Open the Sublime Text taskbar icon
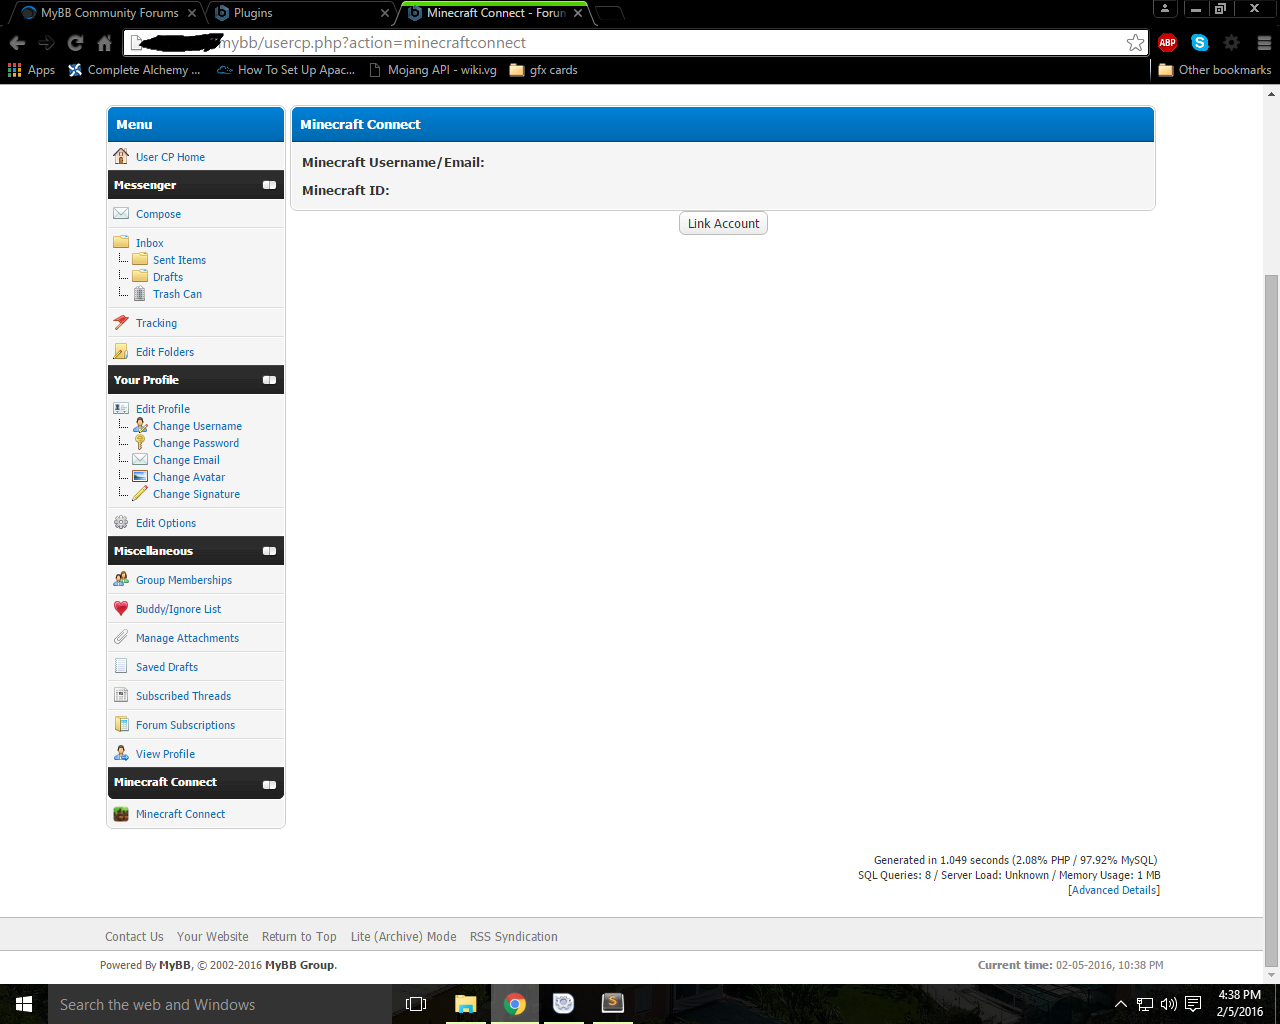This screenshot has height=1024, width=1280. [613, 1004]
